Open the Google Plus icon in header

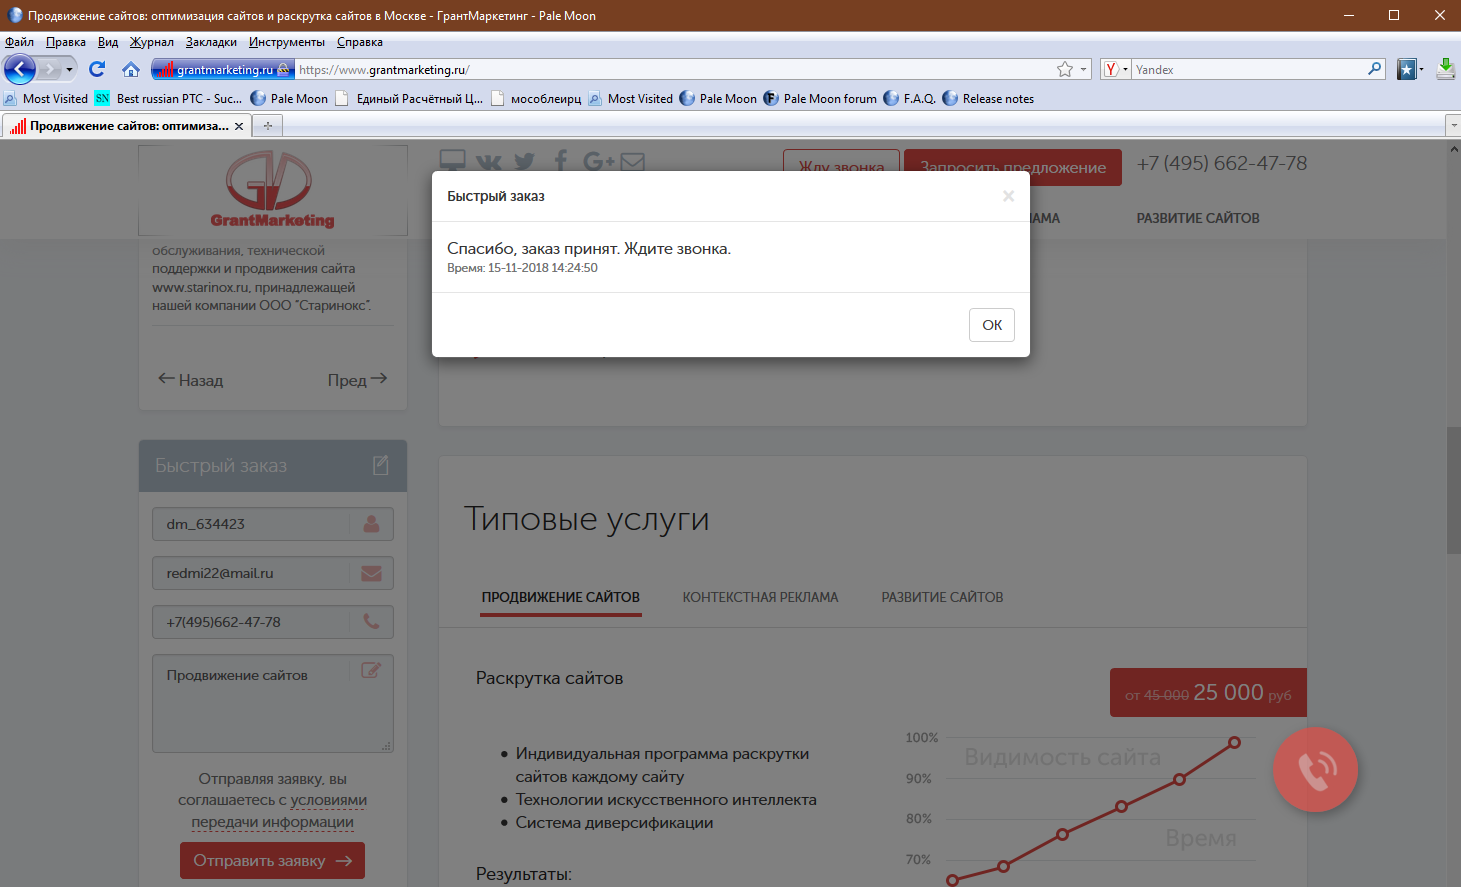pyautogui.click(x=599, y=161)
